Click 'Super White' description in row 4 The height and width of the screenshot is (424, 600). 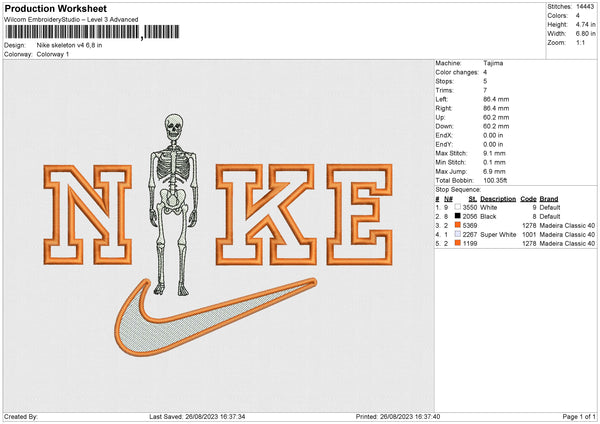(498, 235)
